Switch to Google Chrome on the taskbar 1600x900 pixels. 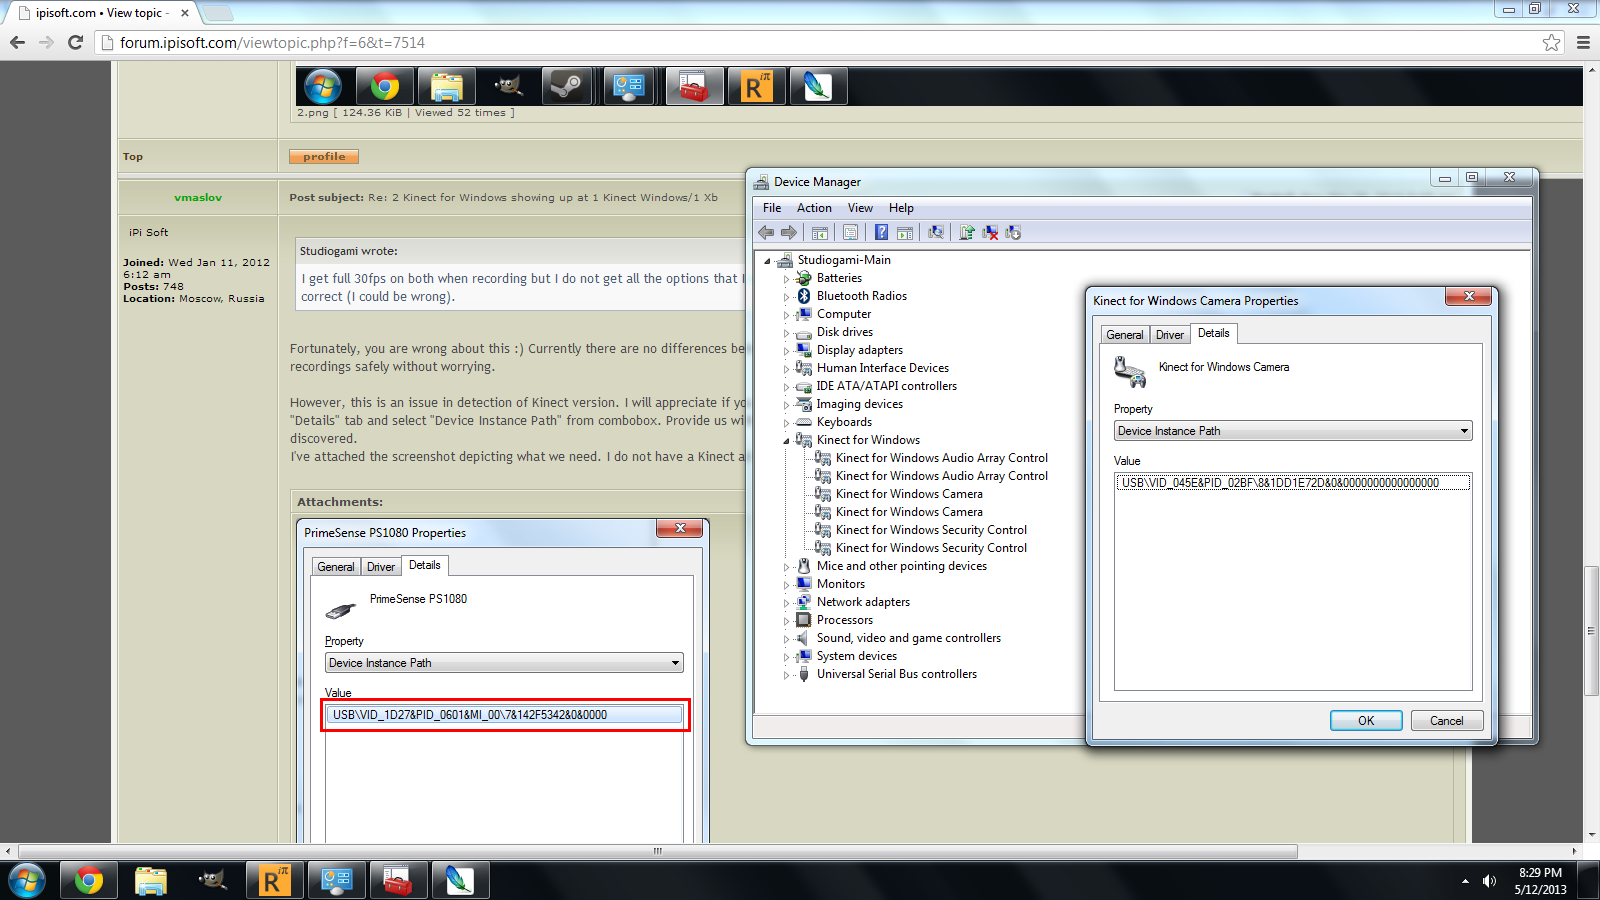pos(88,881)
